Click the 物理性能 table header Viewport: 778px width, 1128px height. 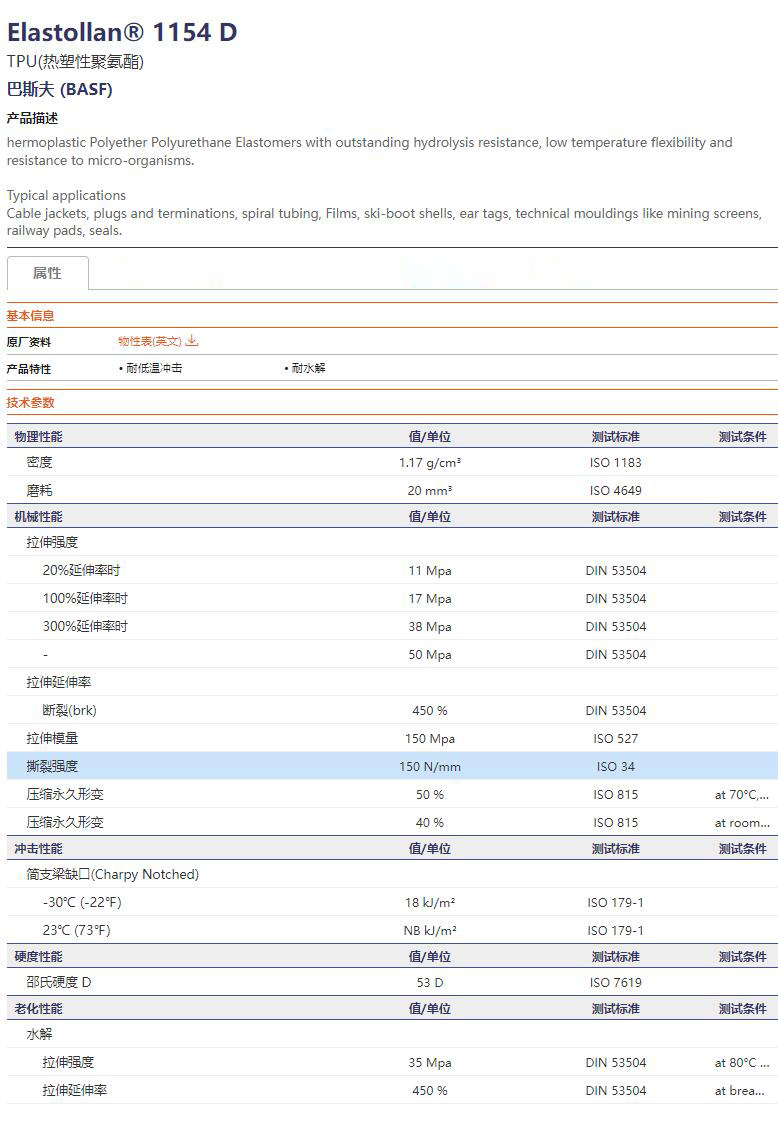[38, 437]
